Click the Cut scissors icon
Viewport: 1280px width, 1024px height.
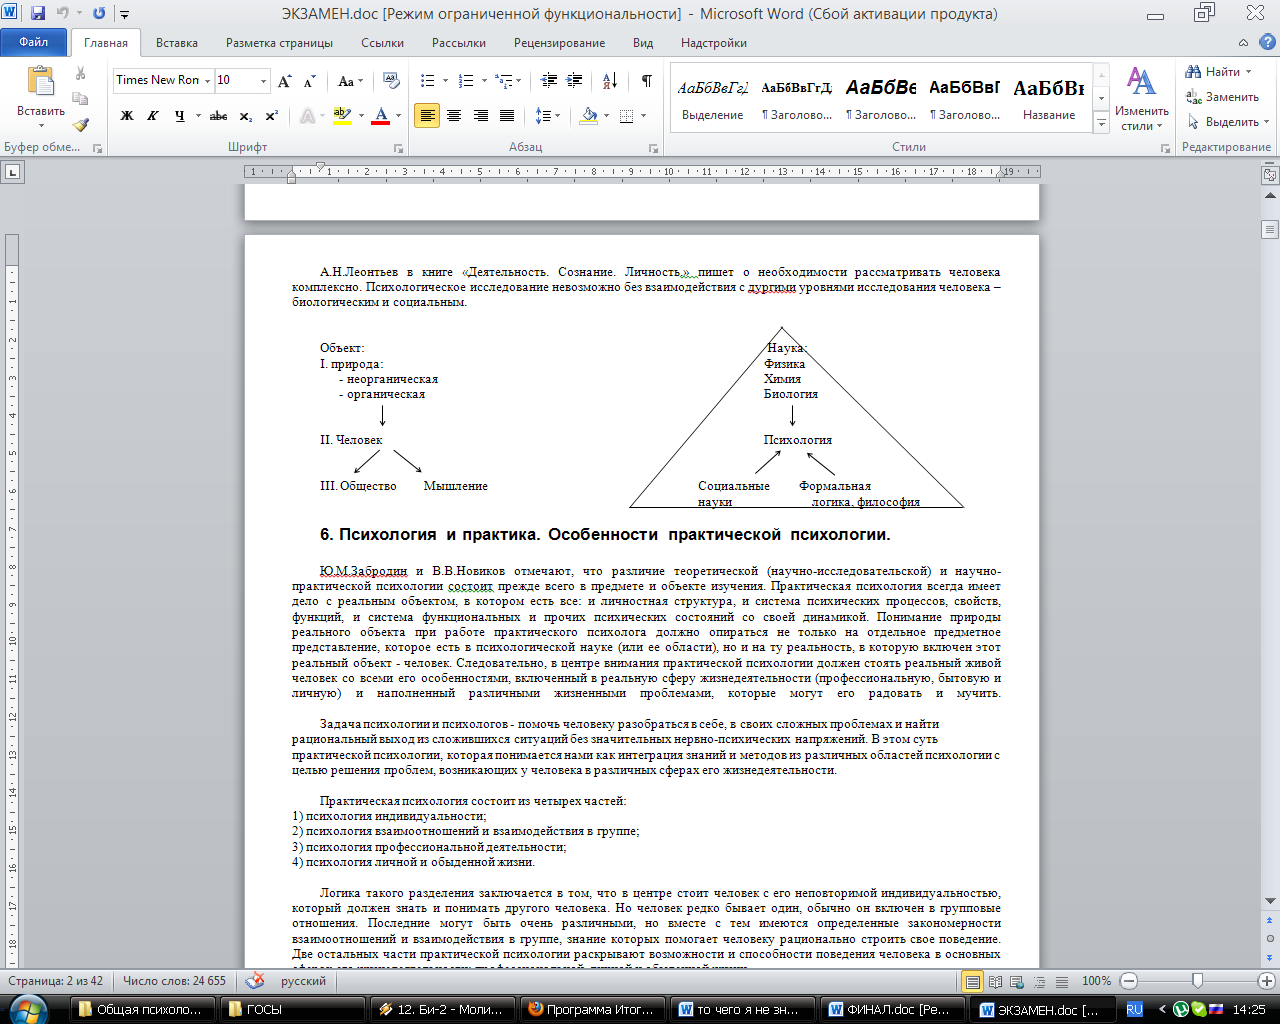point(81,74)
